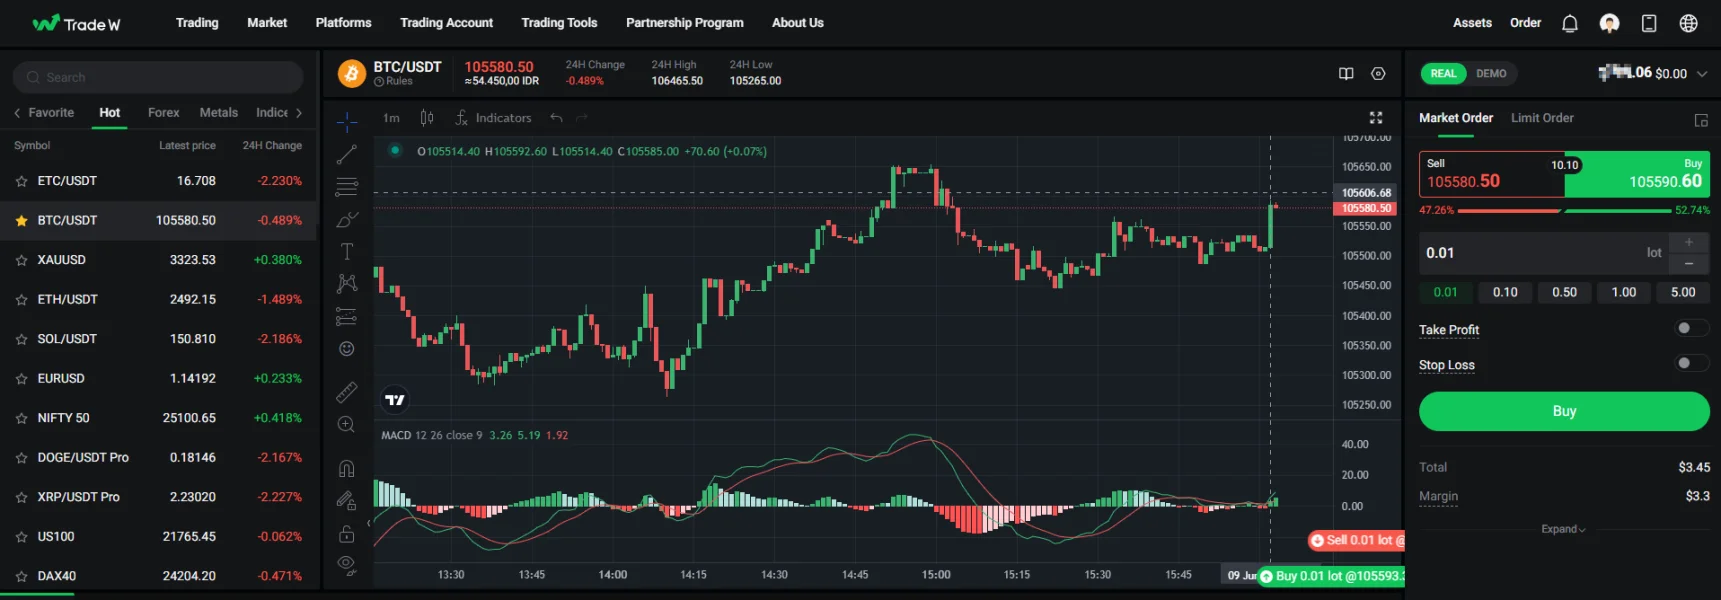Select the 0.50 lot size preset
Image resolution: width=1721 pixels, height=600 pixels.
(1564, 292)
